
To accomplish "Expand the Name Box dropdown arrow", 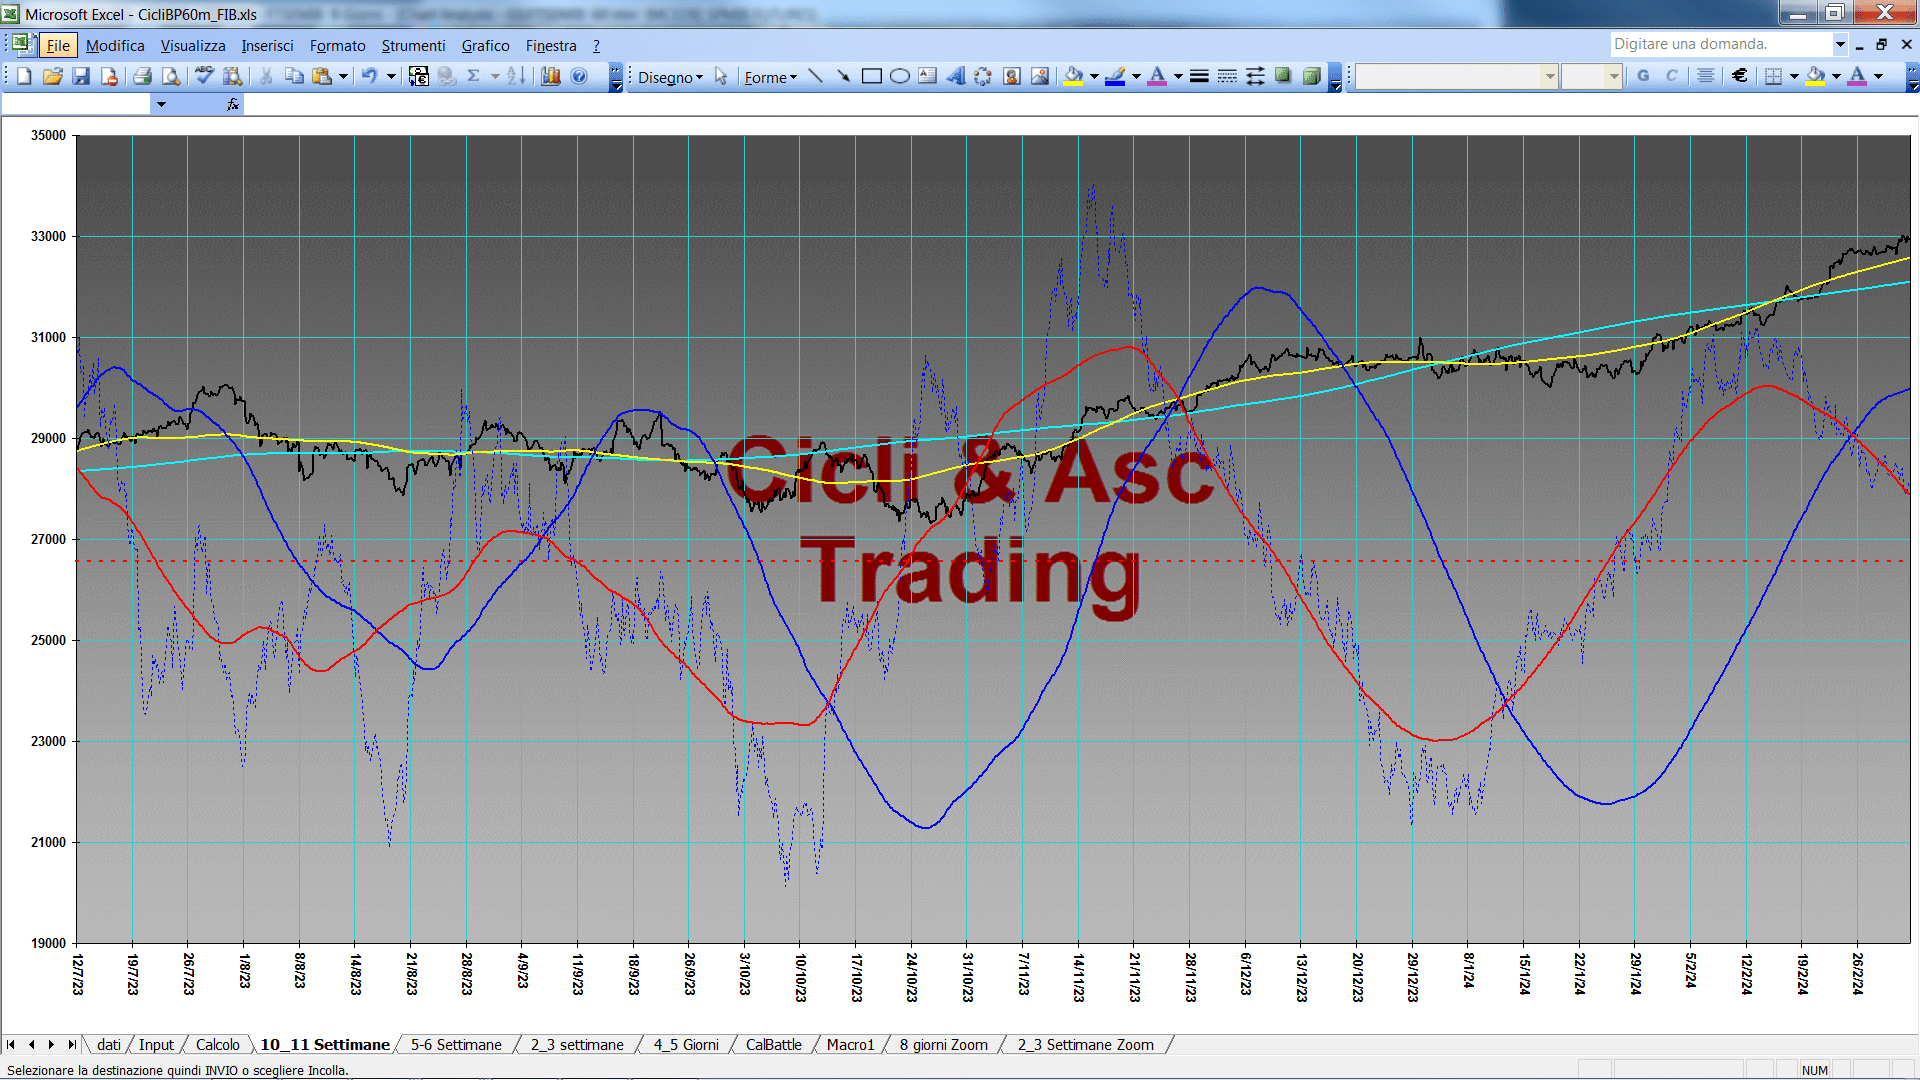I will click(161, 104).
